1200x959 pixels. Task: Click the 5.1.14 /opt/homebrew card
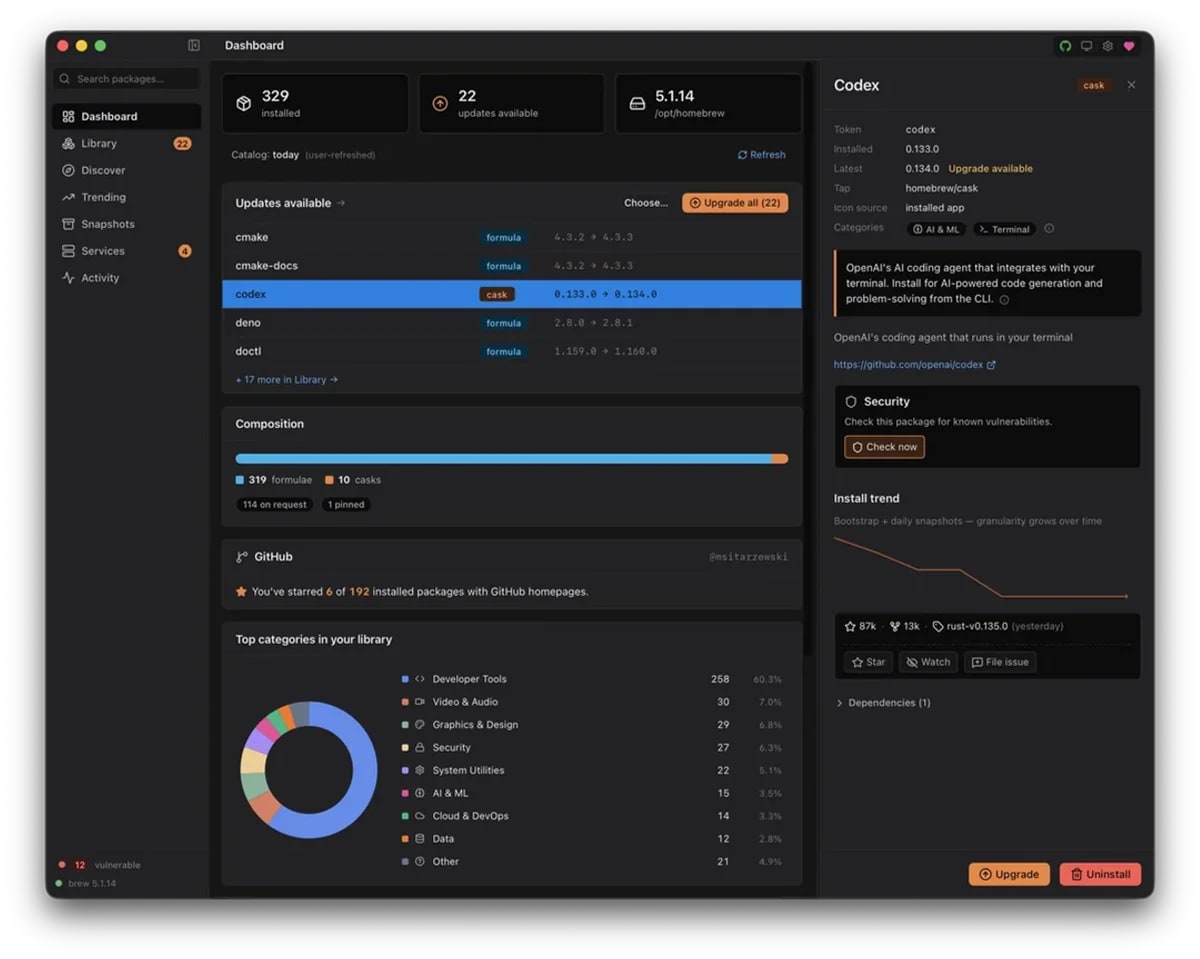click(708, 103)
